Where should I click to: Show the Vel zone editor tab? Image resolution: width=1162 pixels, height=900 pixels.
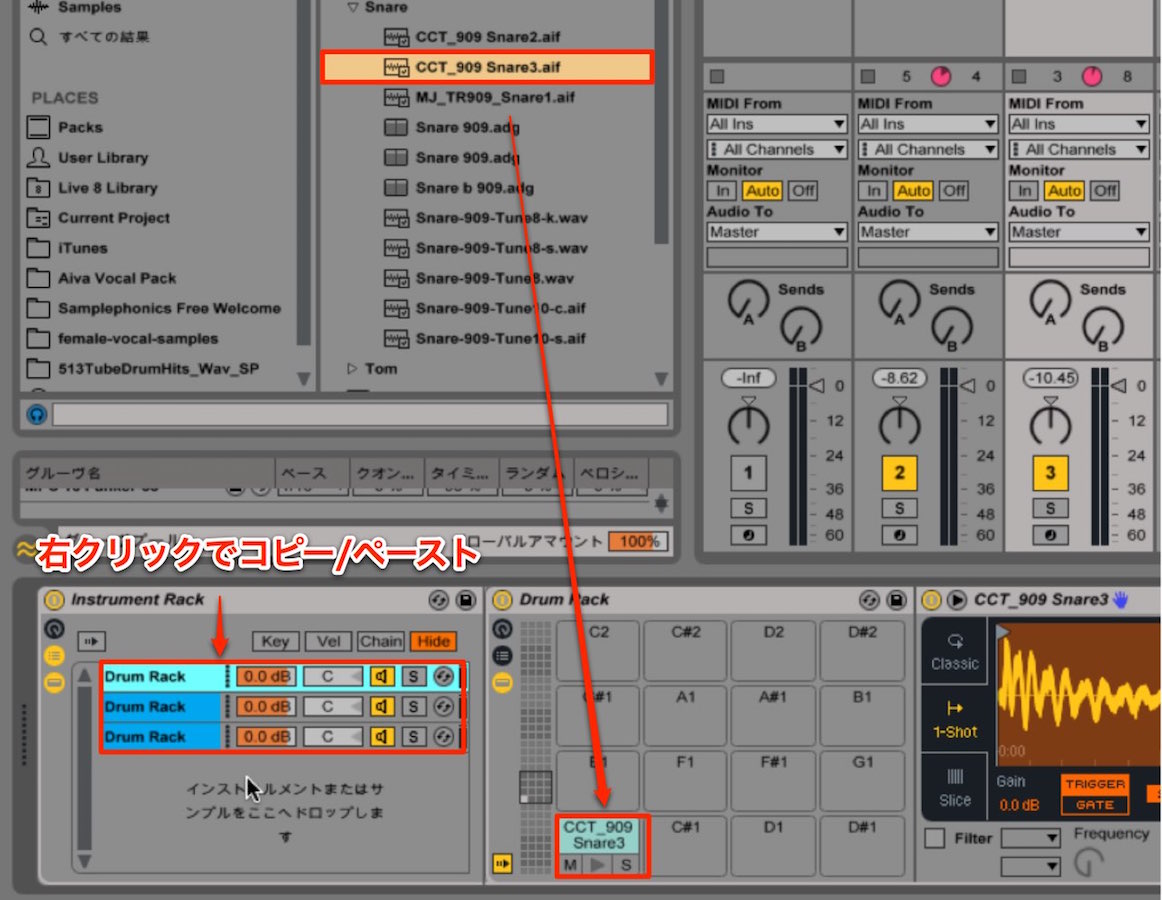point(329,641)
